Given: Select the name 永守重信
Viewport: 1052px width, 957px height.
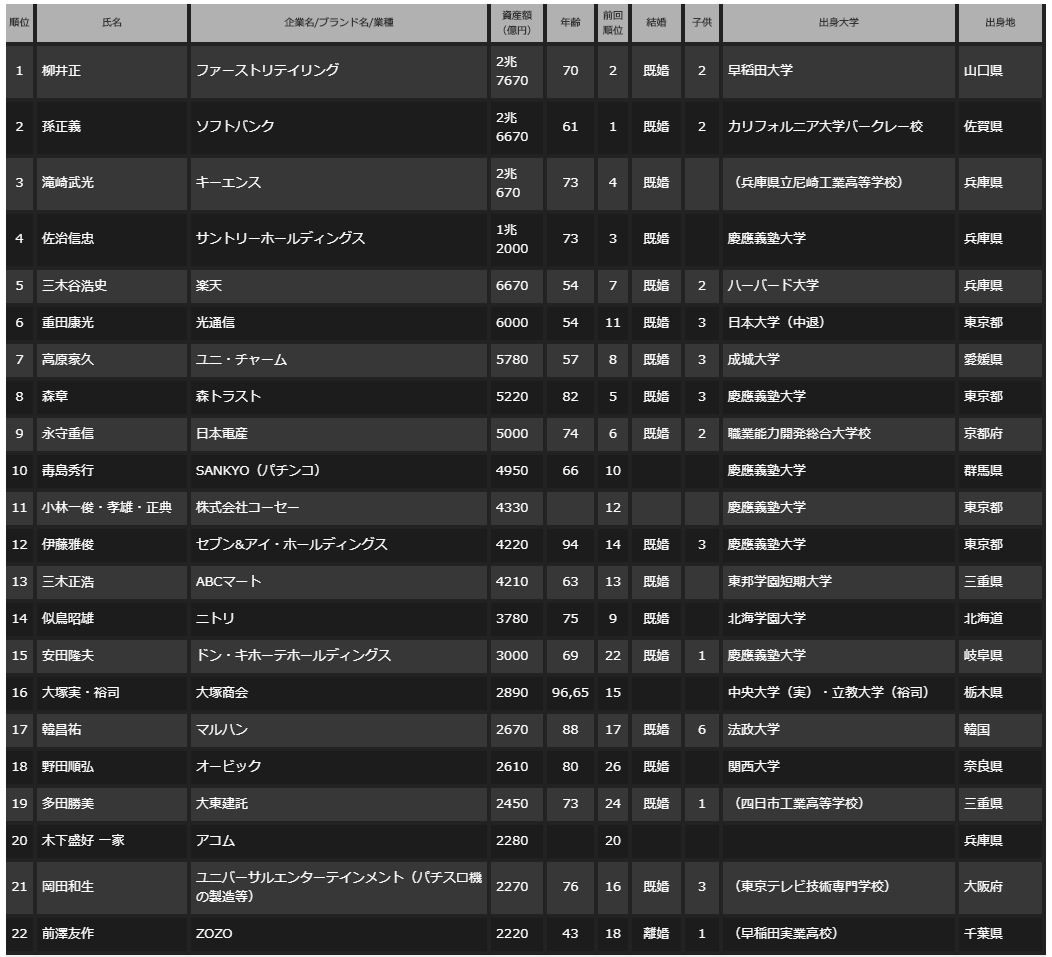Looking at the screenshot, I should tap(68, 433).
